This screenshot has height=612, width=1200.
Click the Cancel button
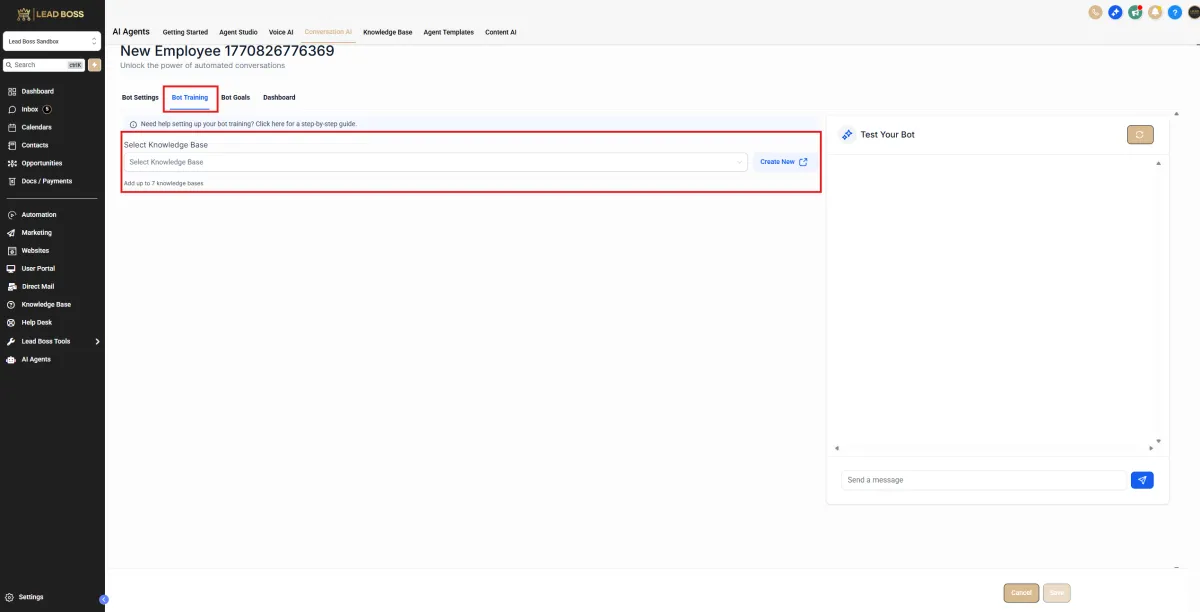coord(1021,593)
